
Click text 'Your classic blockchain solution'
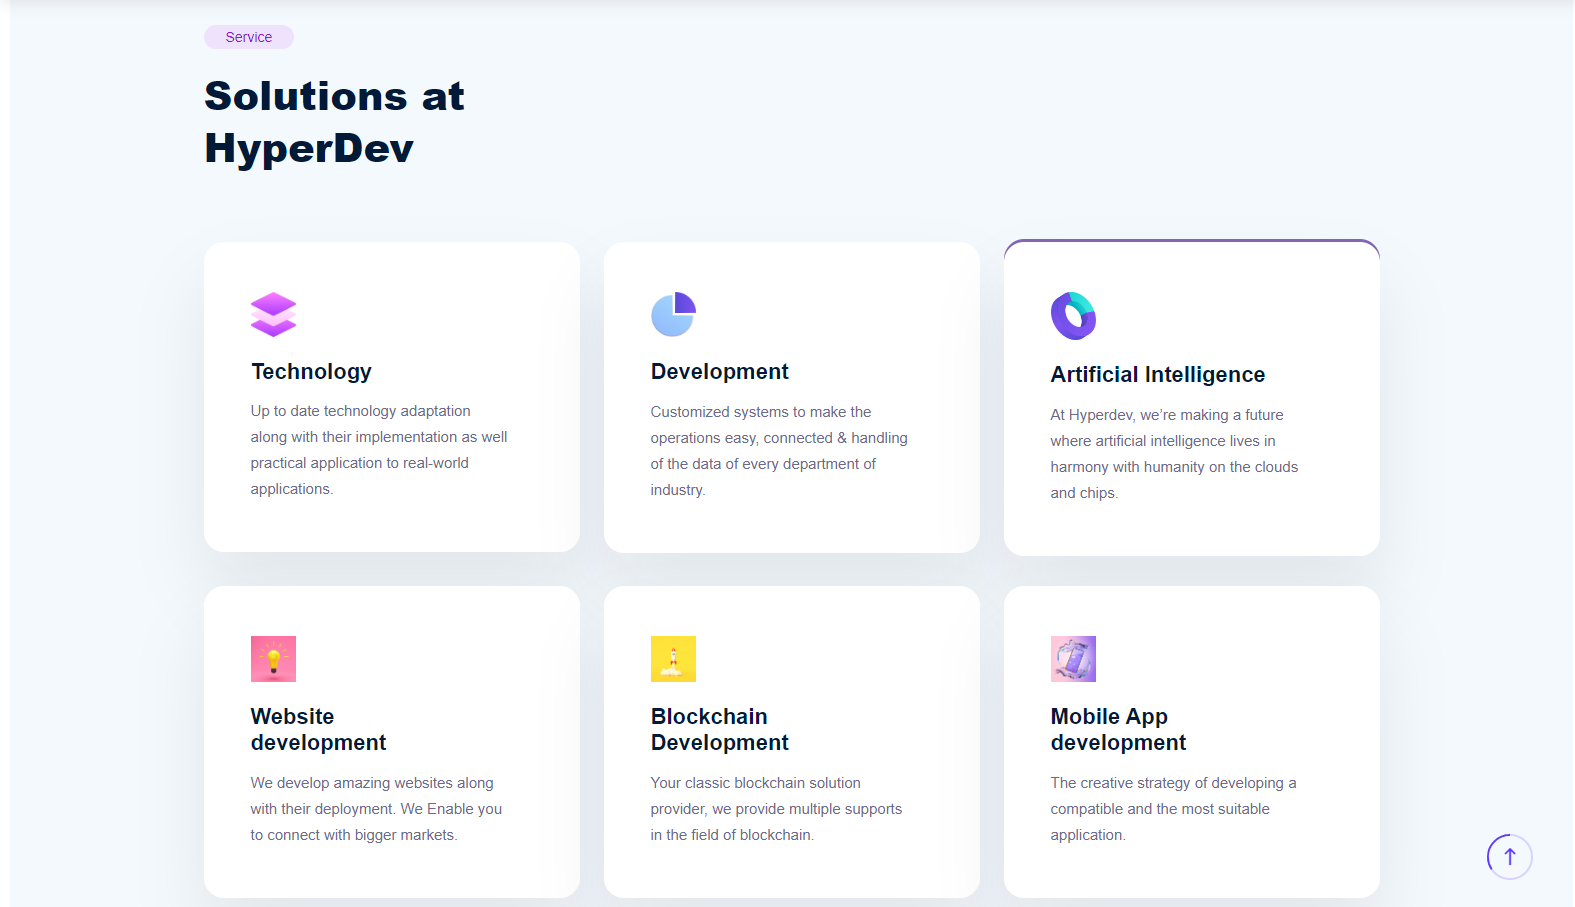coord(755,783)
